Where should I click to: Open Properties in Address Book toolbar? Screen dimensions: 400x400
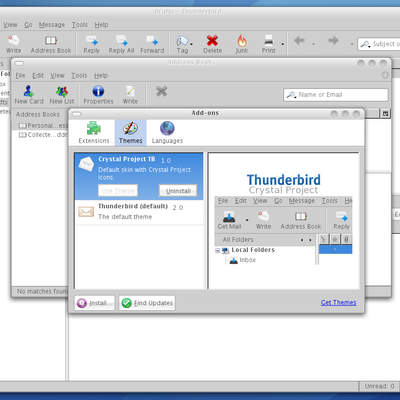(x=98, y=95)
